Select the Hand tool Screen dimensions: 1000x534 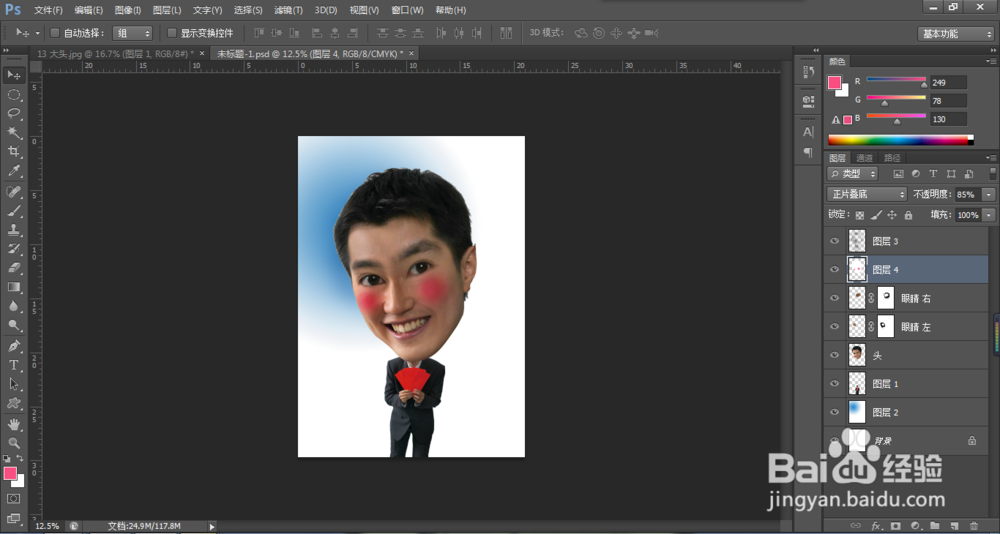[x=14, y=423]
